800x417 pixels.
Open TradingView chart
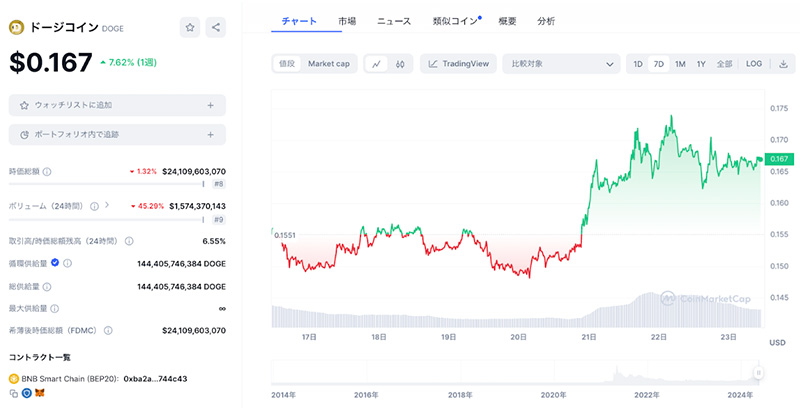point(458,64)
